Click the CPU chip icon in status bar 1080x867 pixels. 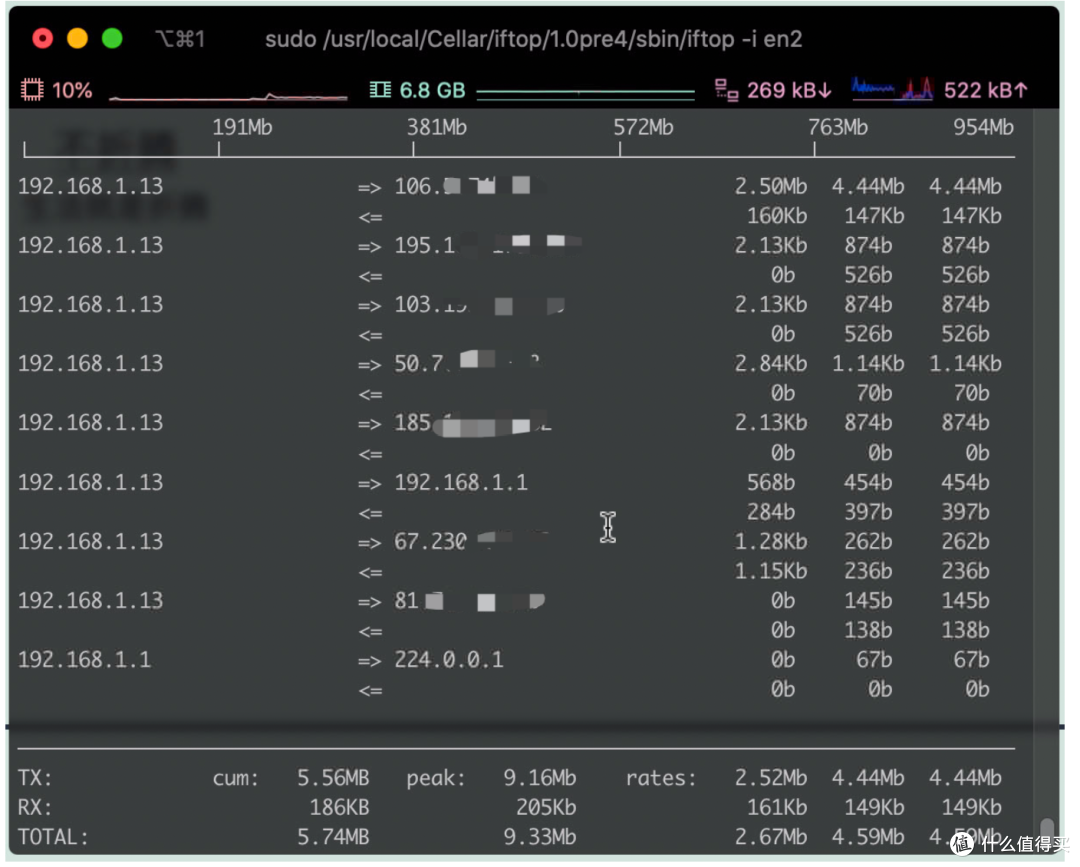tap(33, 91)
